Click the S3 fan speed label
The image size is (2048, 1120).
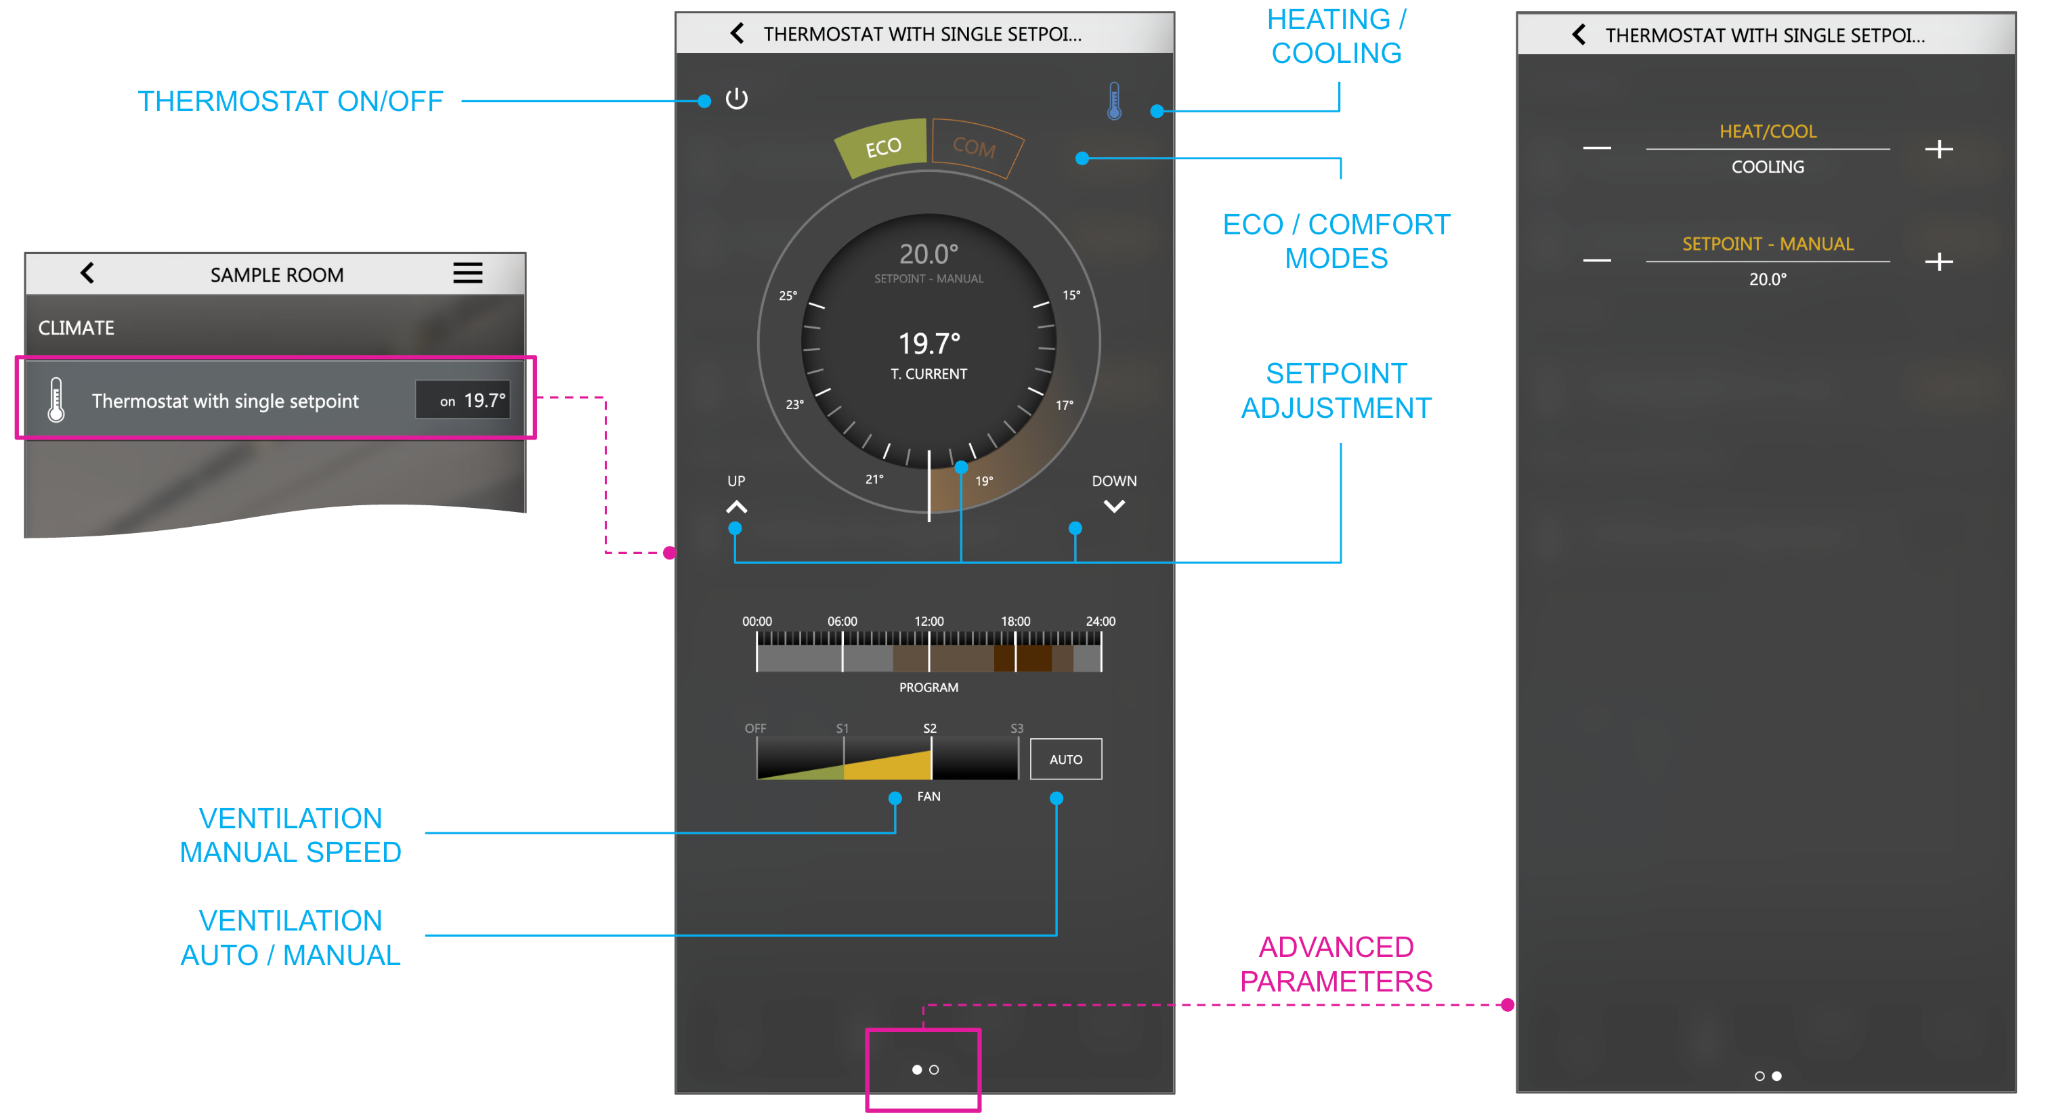coord(1017,728)
